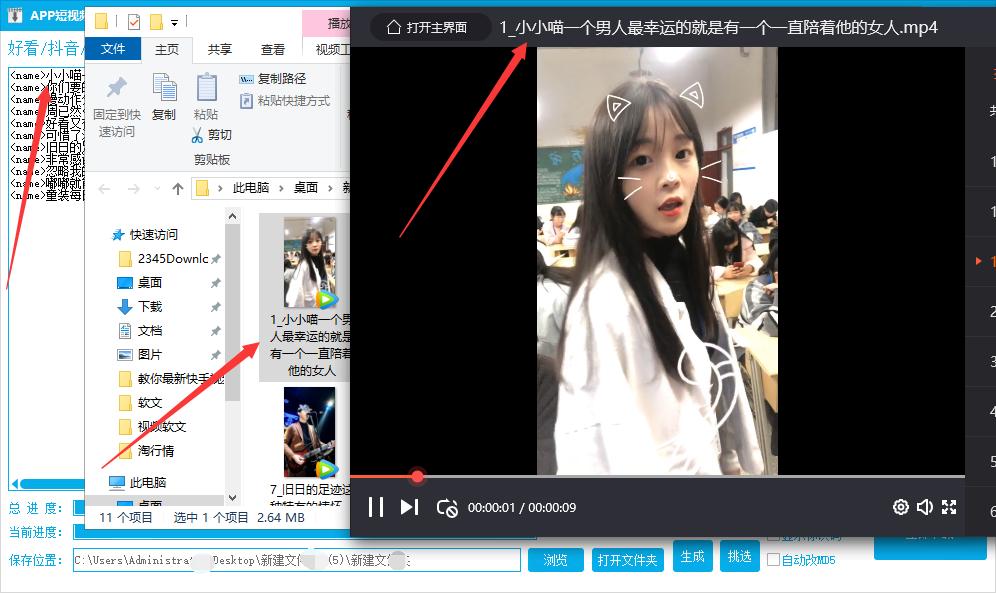Click the home icon beside 打开主界面

(x=394, y=27)
